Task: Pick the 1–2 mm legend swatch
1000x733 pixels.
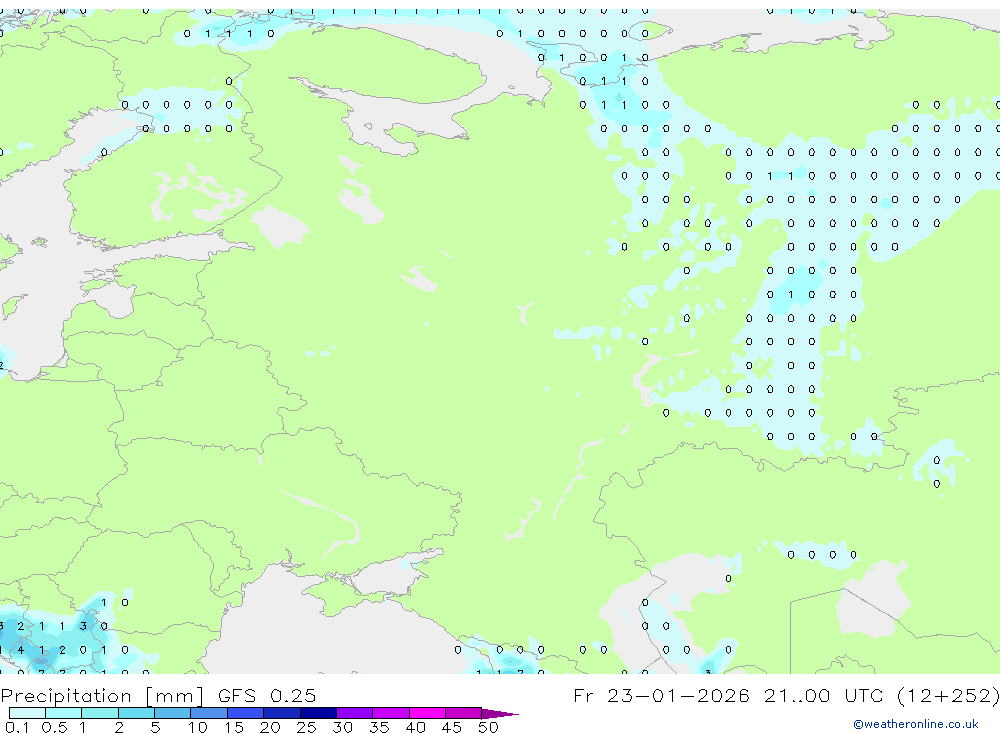Action: 100,713
